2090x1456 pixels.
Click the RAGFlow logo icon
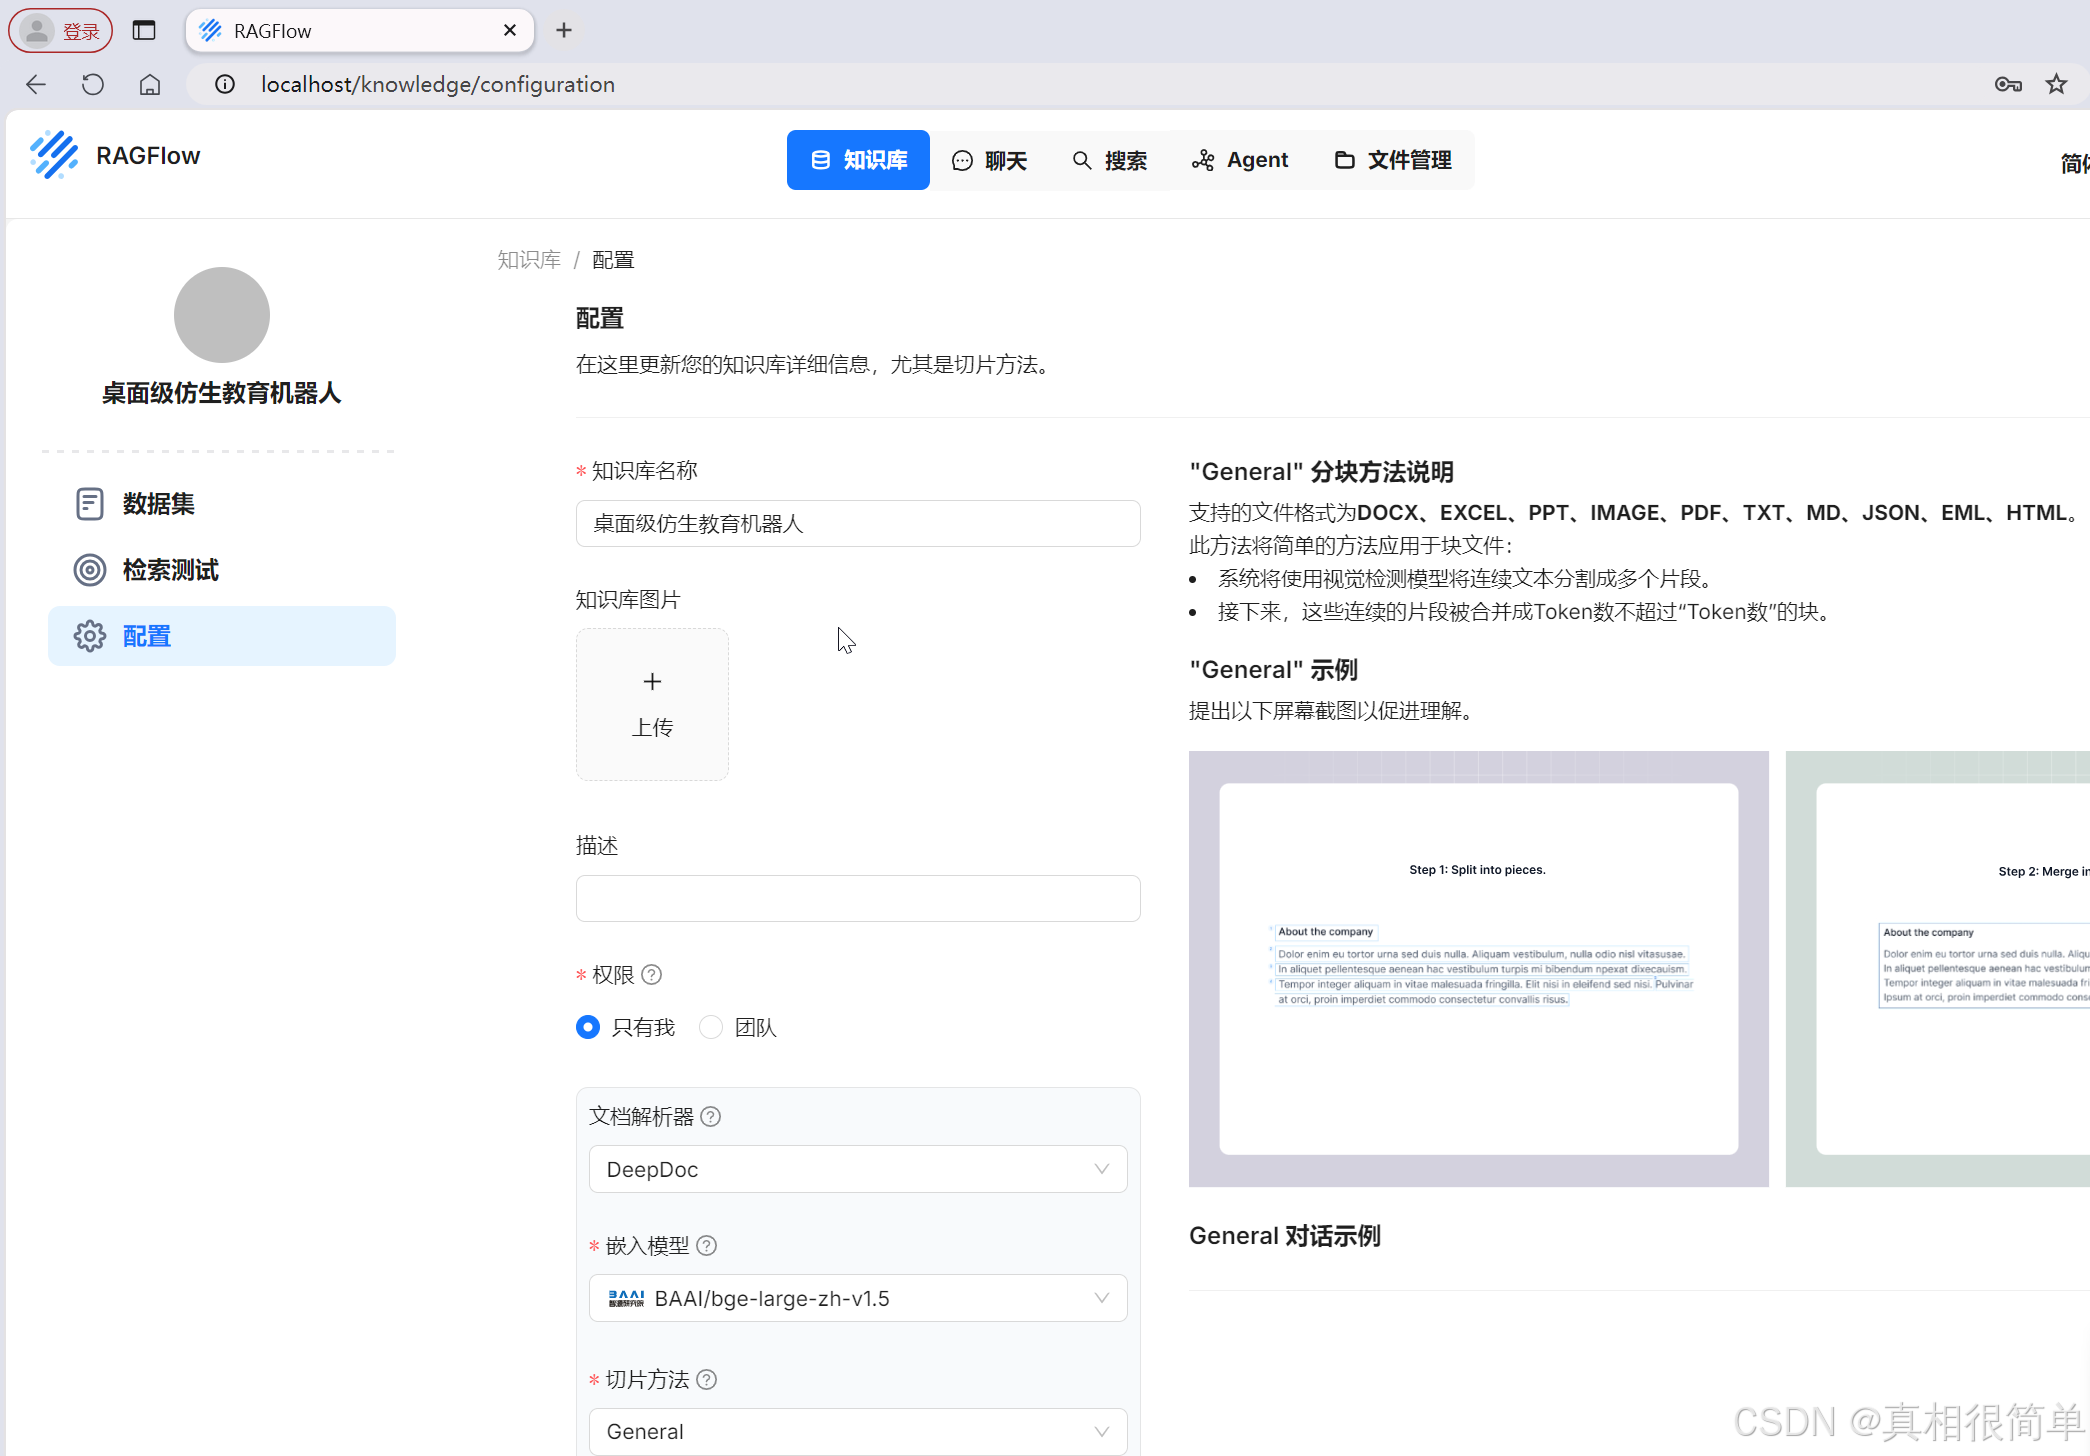(x=54, y=155)
